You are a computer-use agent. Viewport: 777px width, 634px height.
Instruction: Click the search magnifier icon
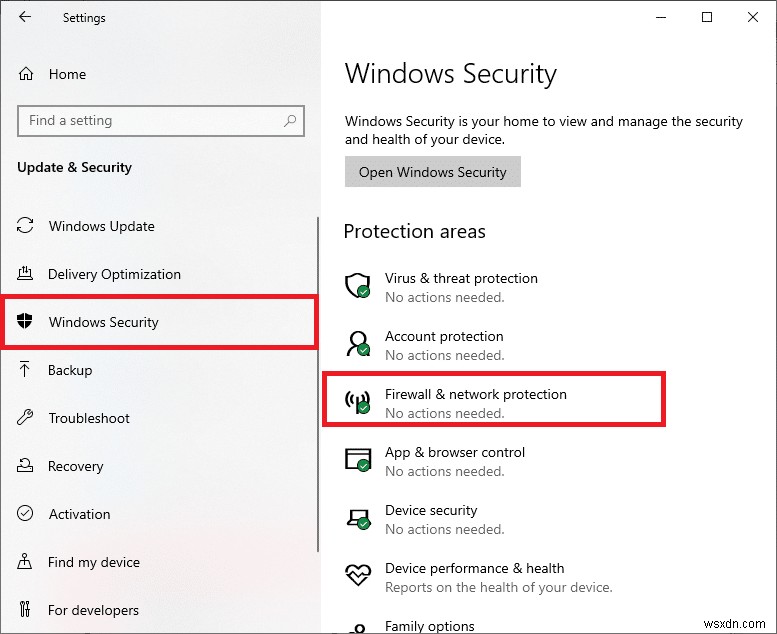[290, 121]
